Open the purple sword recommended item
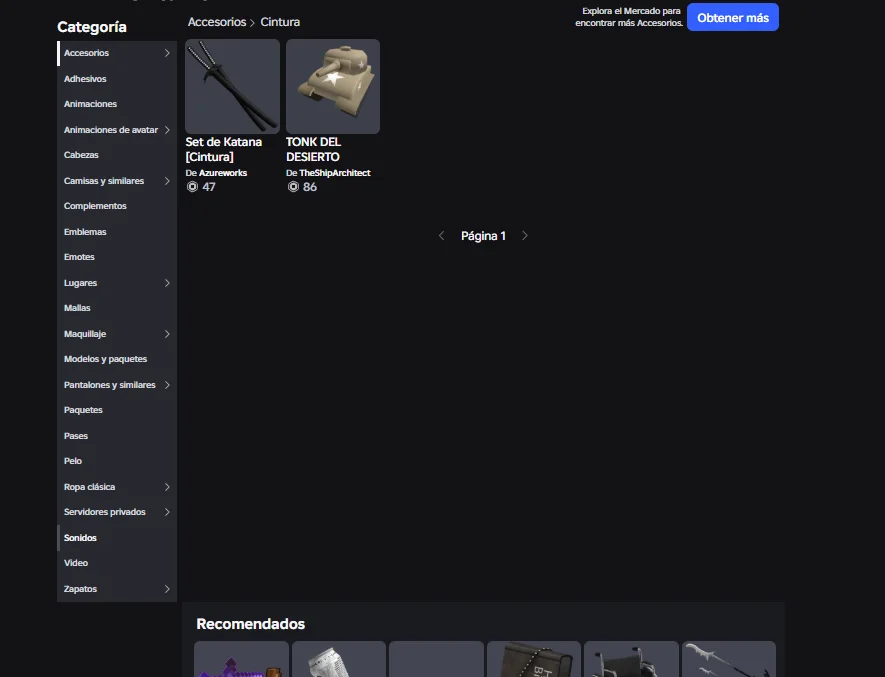The height and width of the screenshot is (677, 885). [x=241, y=661]
